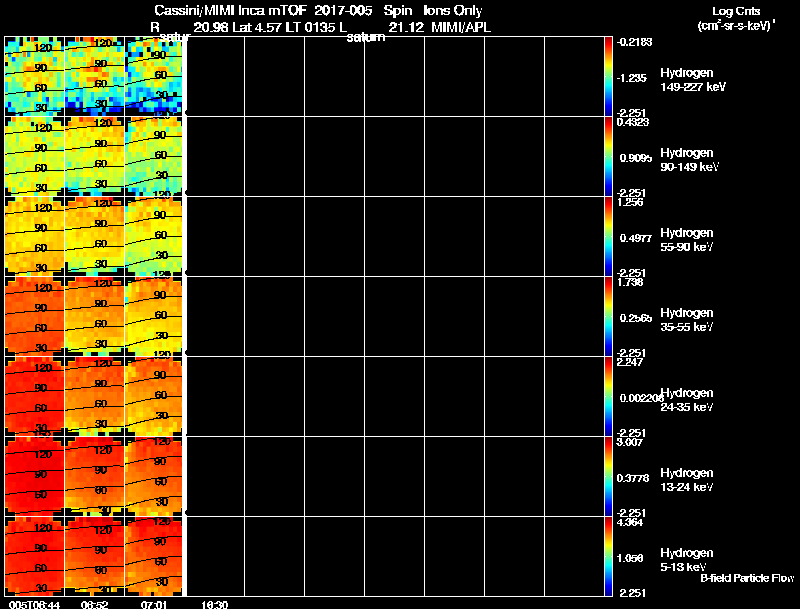The height and width of the screenshot is (609, 800).
Task: Click the 'Log Cnts' heading
Action: click(736, 11)
